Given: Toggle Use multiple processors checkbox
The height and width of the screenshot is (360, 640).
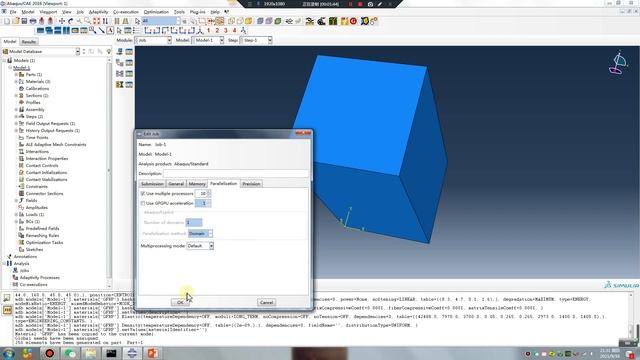Looking at the screenshot, I should click(143, 193).
